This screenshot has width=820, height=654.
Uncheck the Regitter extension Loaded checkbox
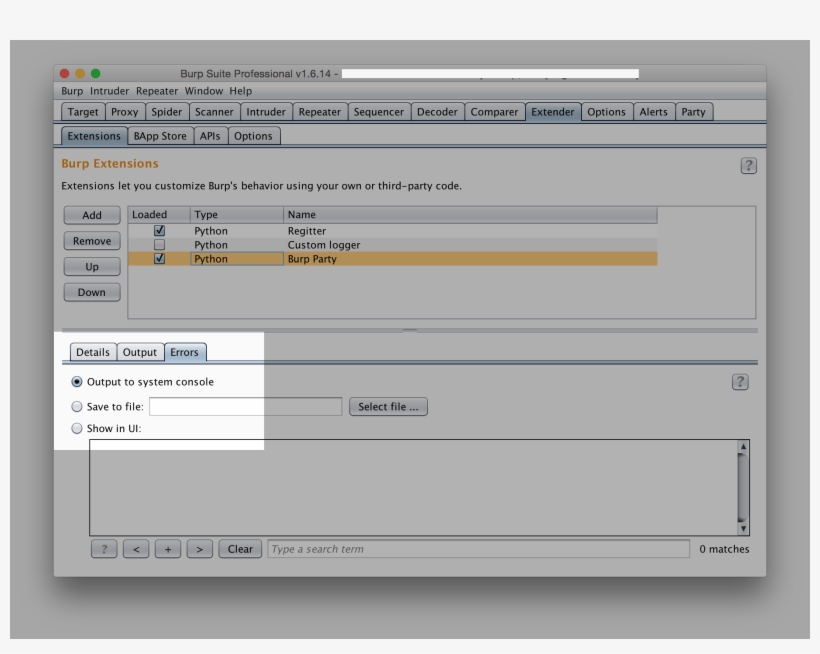coord(159,231)
